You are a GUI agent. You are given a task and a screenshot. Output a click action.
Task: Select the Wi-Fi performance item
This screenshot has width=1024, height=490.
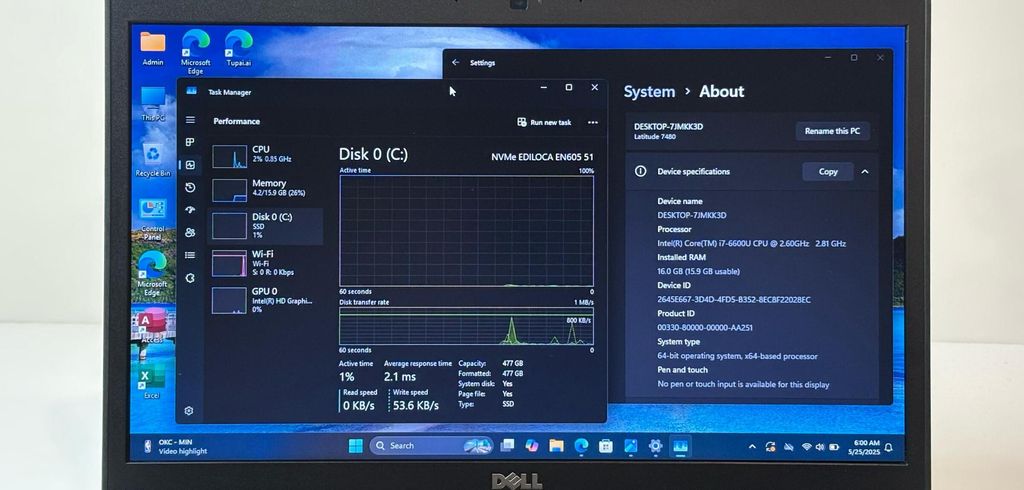click(265, 262)
